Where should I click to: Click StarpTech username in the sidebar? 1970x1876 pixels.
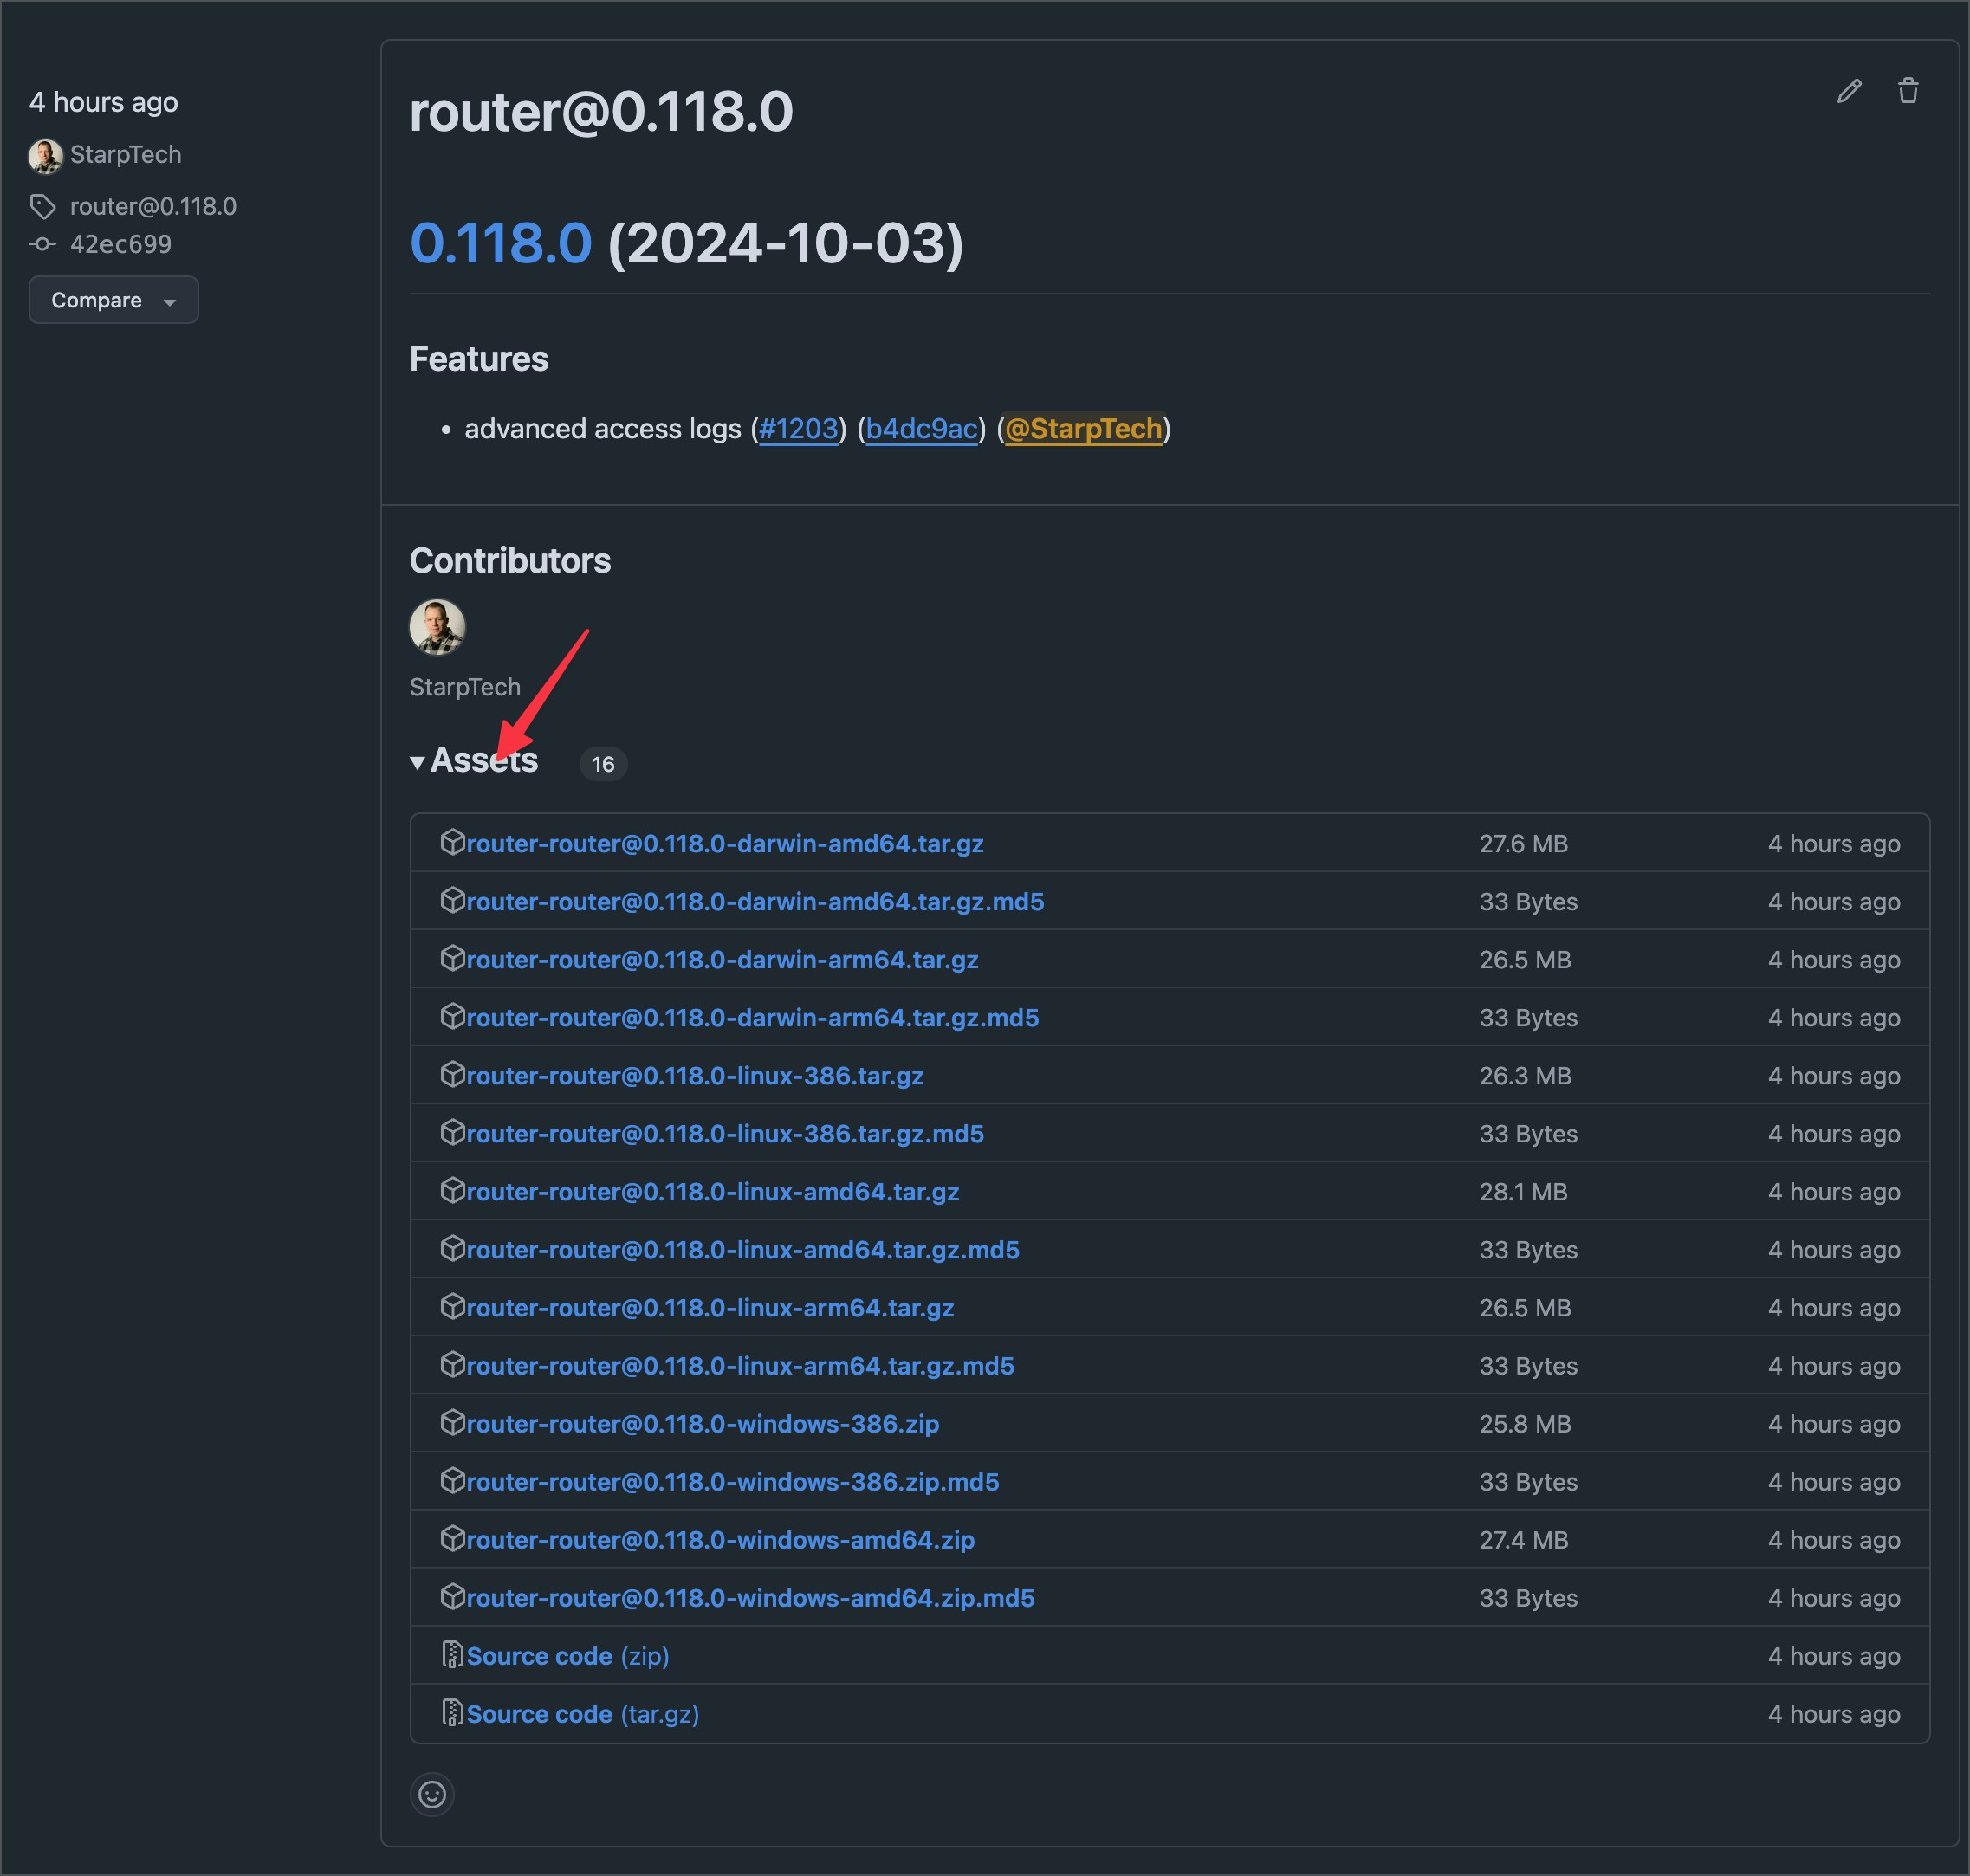click(x=126, y=155)
